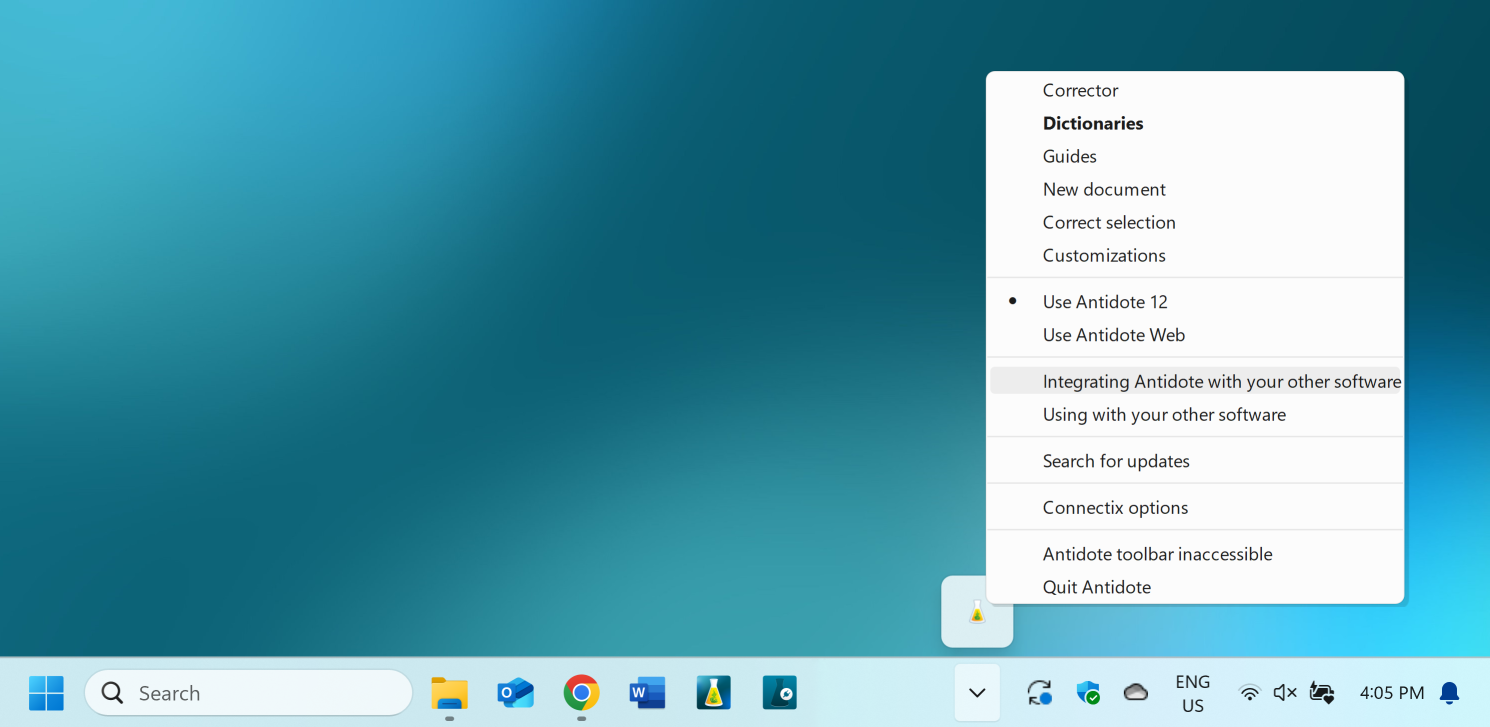Open the ENG US language switcher
The image size is (1490, 727).
pos(1192,693)
